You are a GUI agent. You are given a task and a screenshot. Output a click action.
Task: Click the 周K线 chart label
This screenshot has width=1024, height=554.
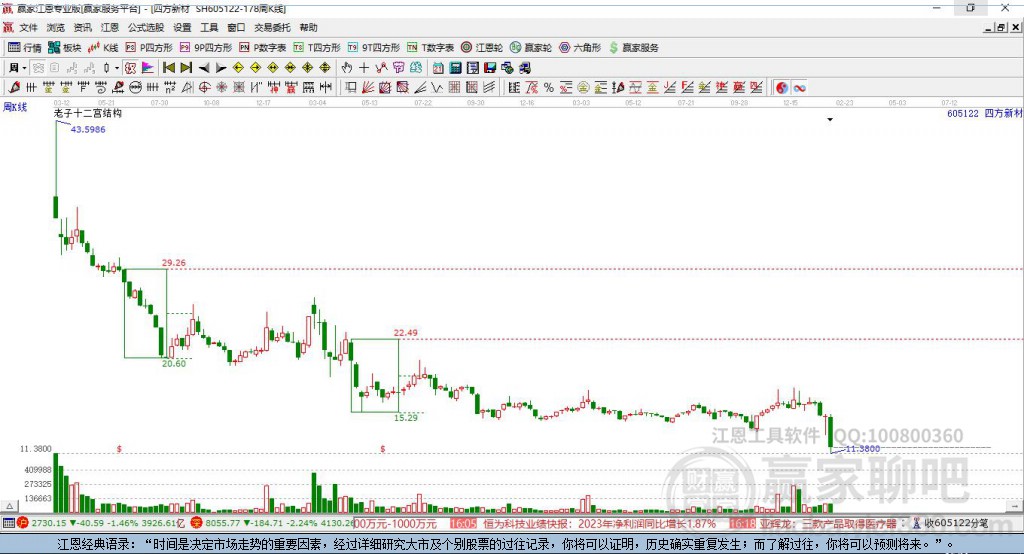14,107
